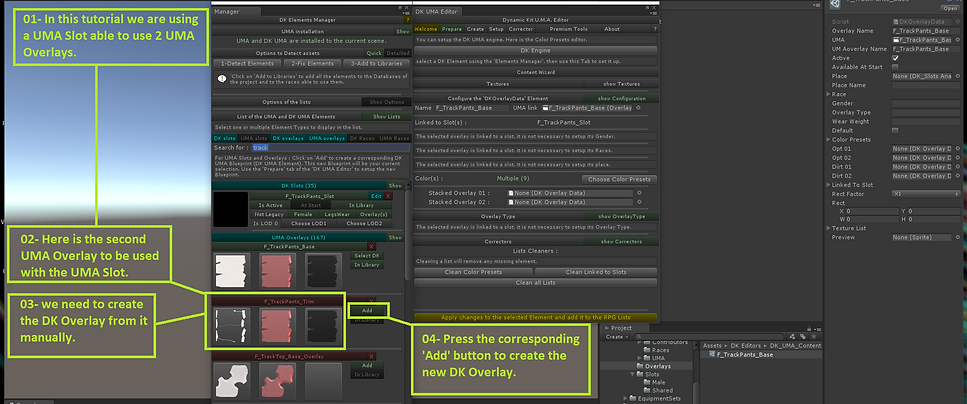Click the Shared folder icon in Project
The height and width of the screenshot is (404, 967).
[x=647, y=390]
